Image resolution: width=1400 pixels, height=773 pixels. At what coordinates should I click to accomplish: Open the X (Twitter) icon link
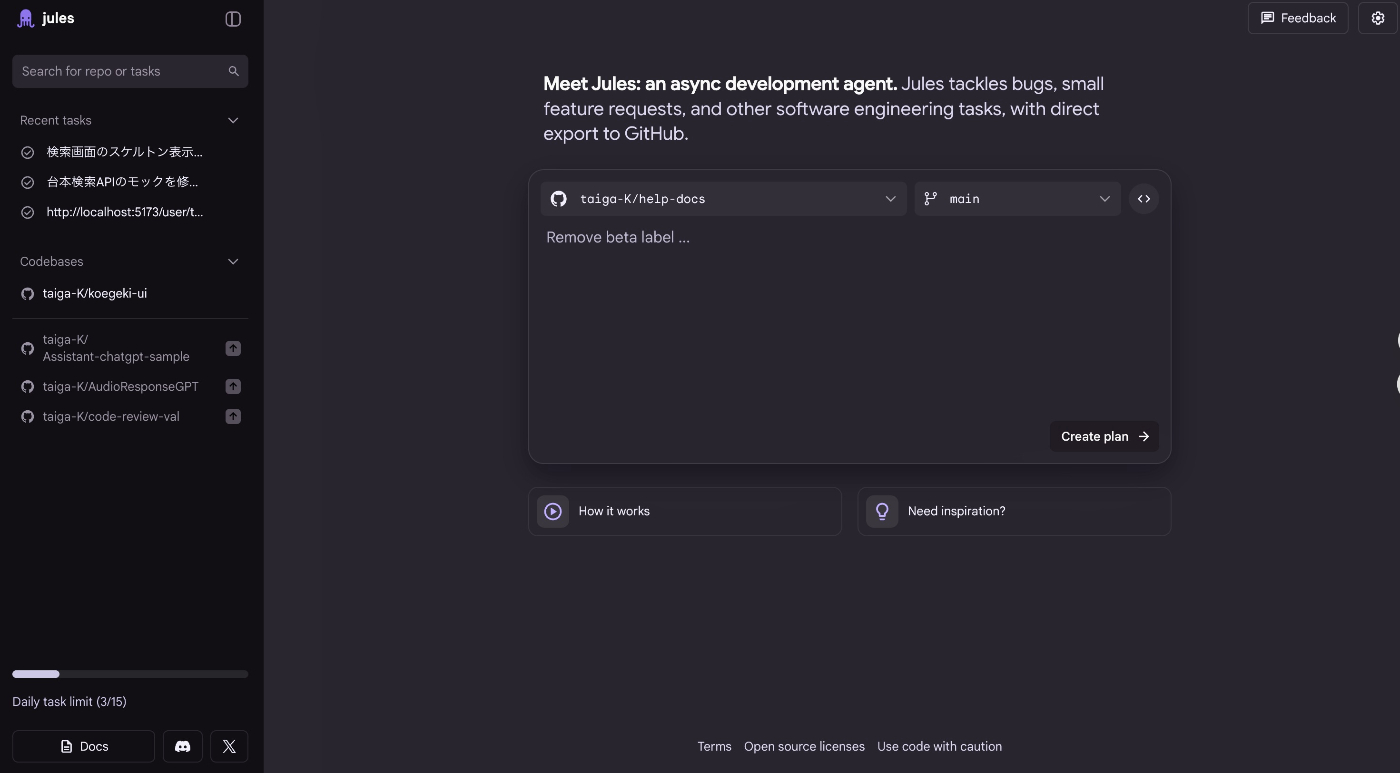click(x=229, y=746)
